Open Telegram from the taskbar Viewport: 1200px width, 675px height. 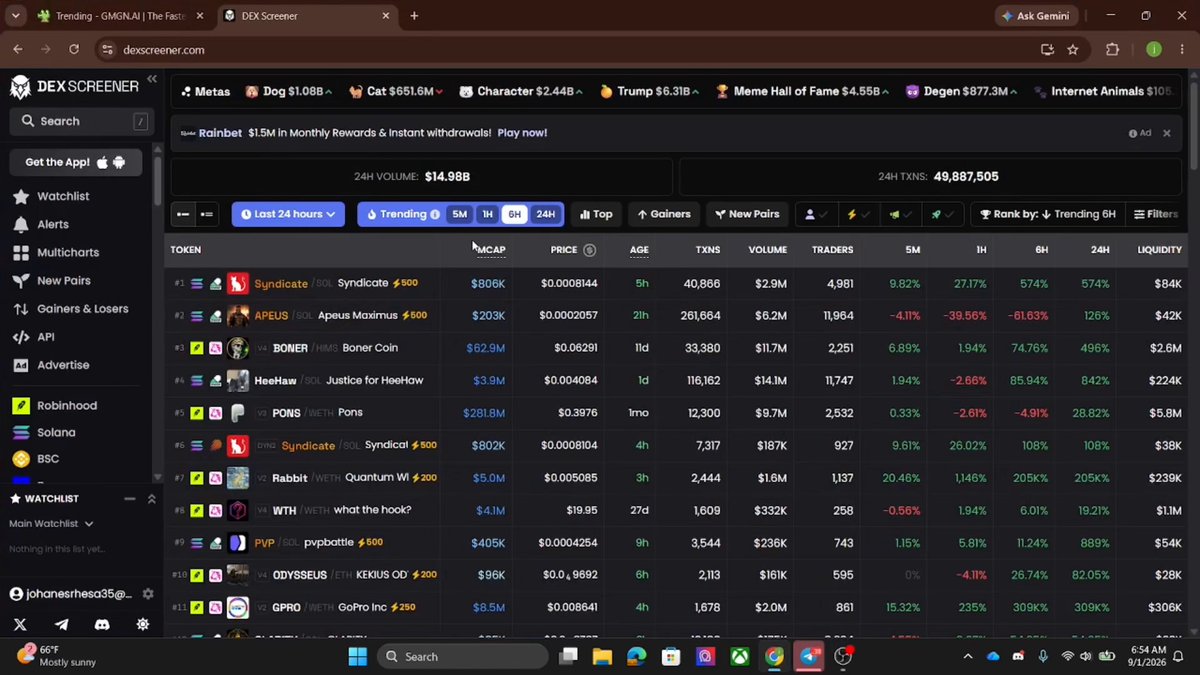(809, 657)
